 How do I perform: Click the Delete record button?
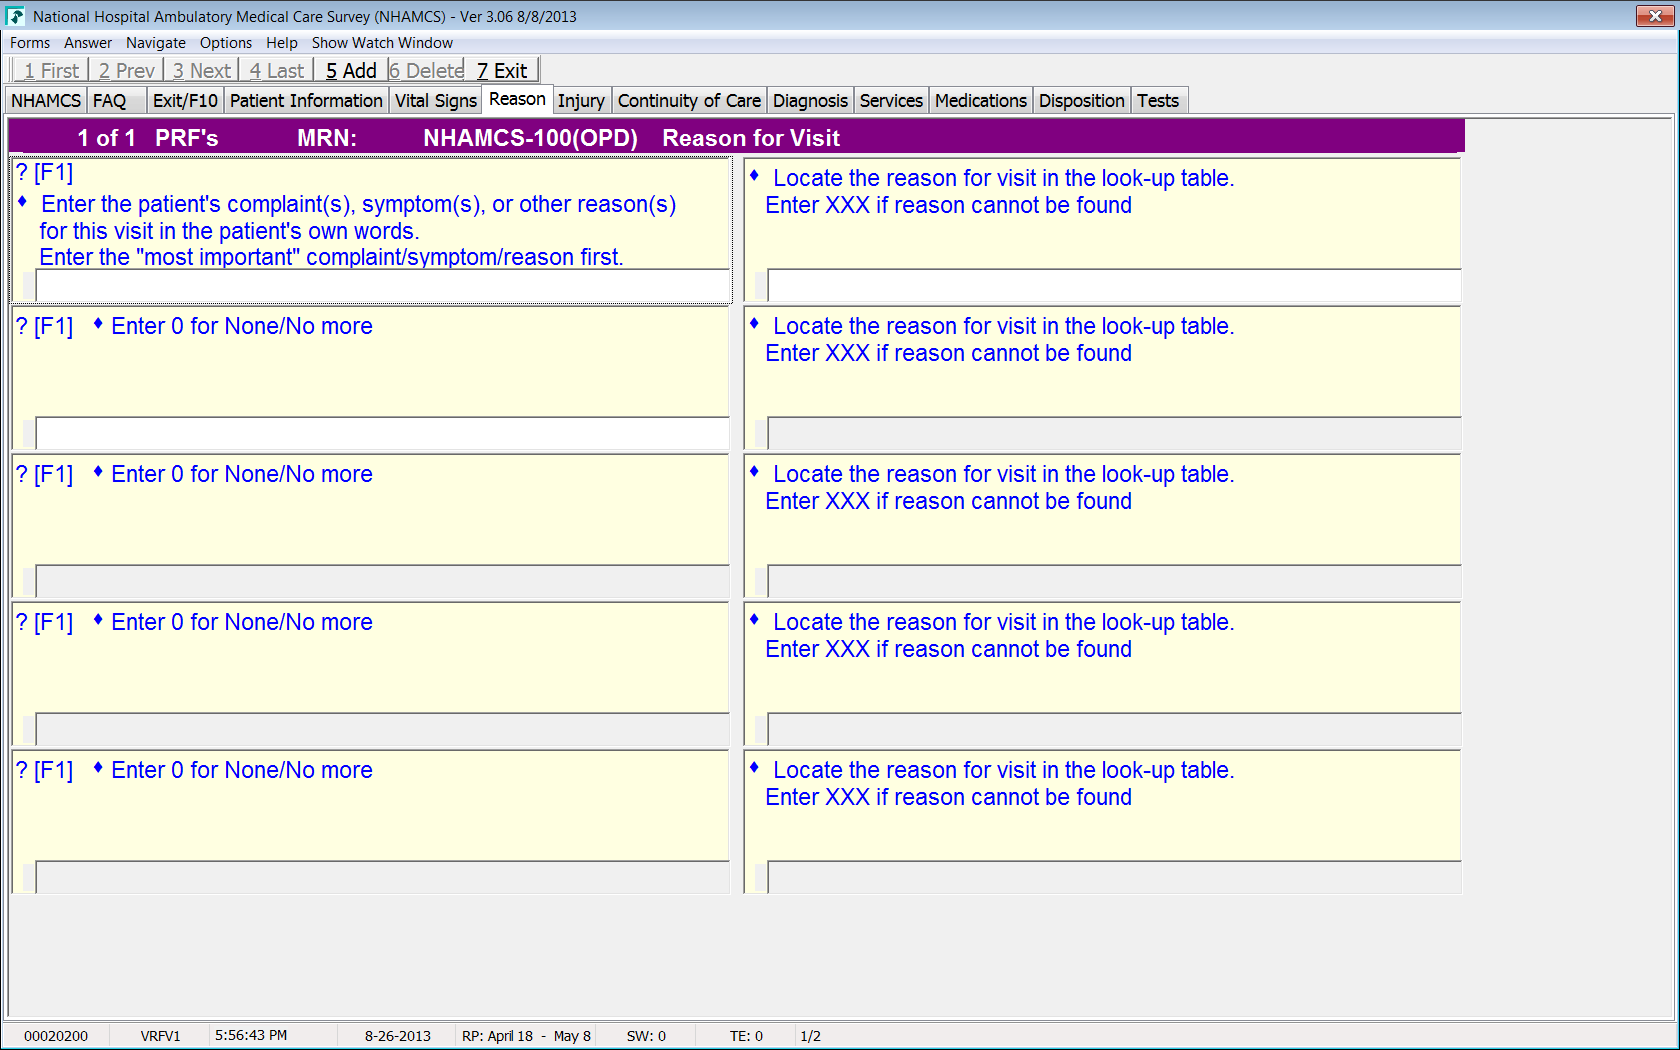(x=427, y=71)
